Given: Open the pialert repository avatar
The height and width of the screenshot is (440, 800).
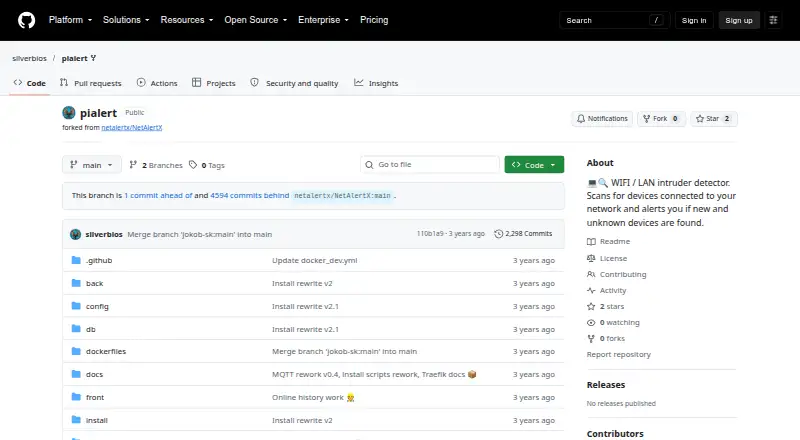Looking at the screenshot, I should [x=69, y=113].
